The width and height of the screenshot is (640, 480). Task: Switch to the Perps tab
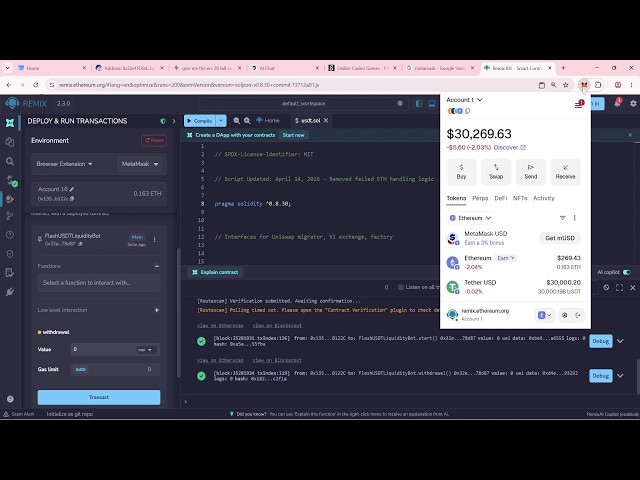(480, 198)
